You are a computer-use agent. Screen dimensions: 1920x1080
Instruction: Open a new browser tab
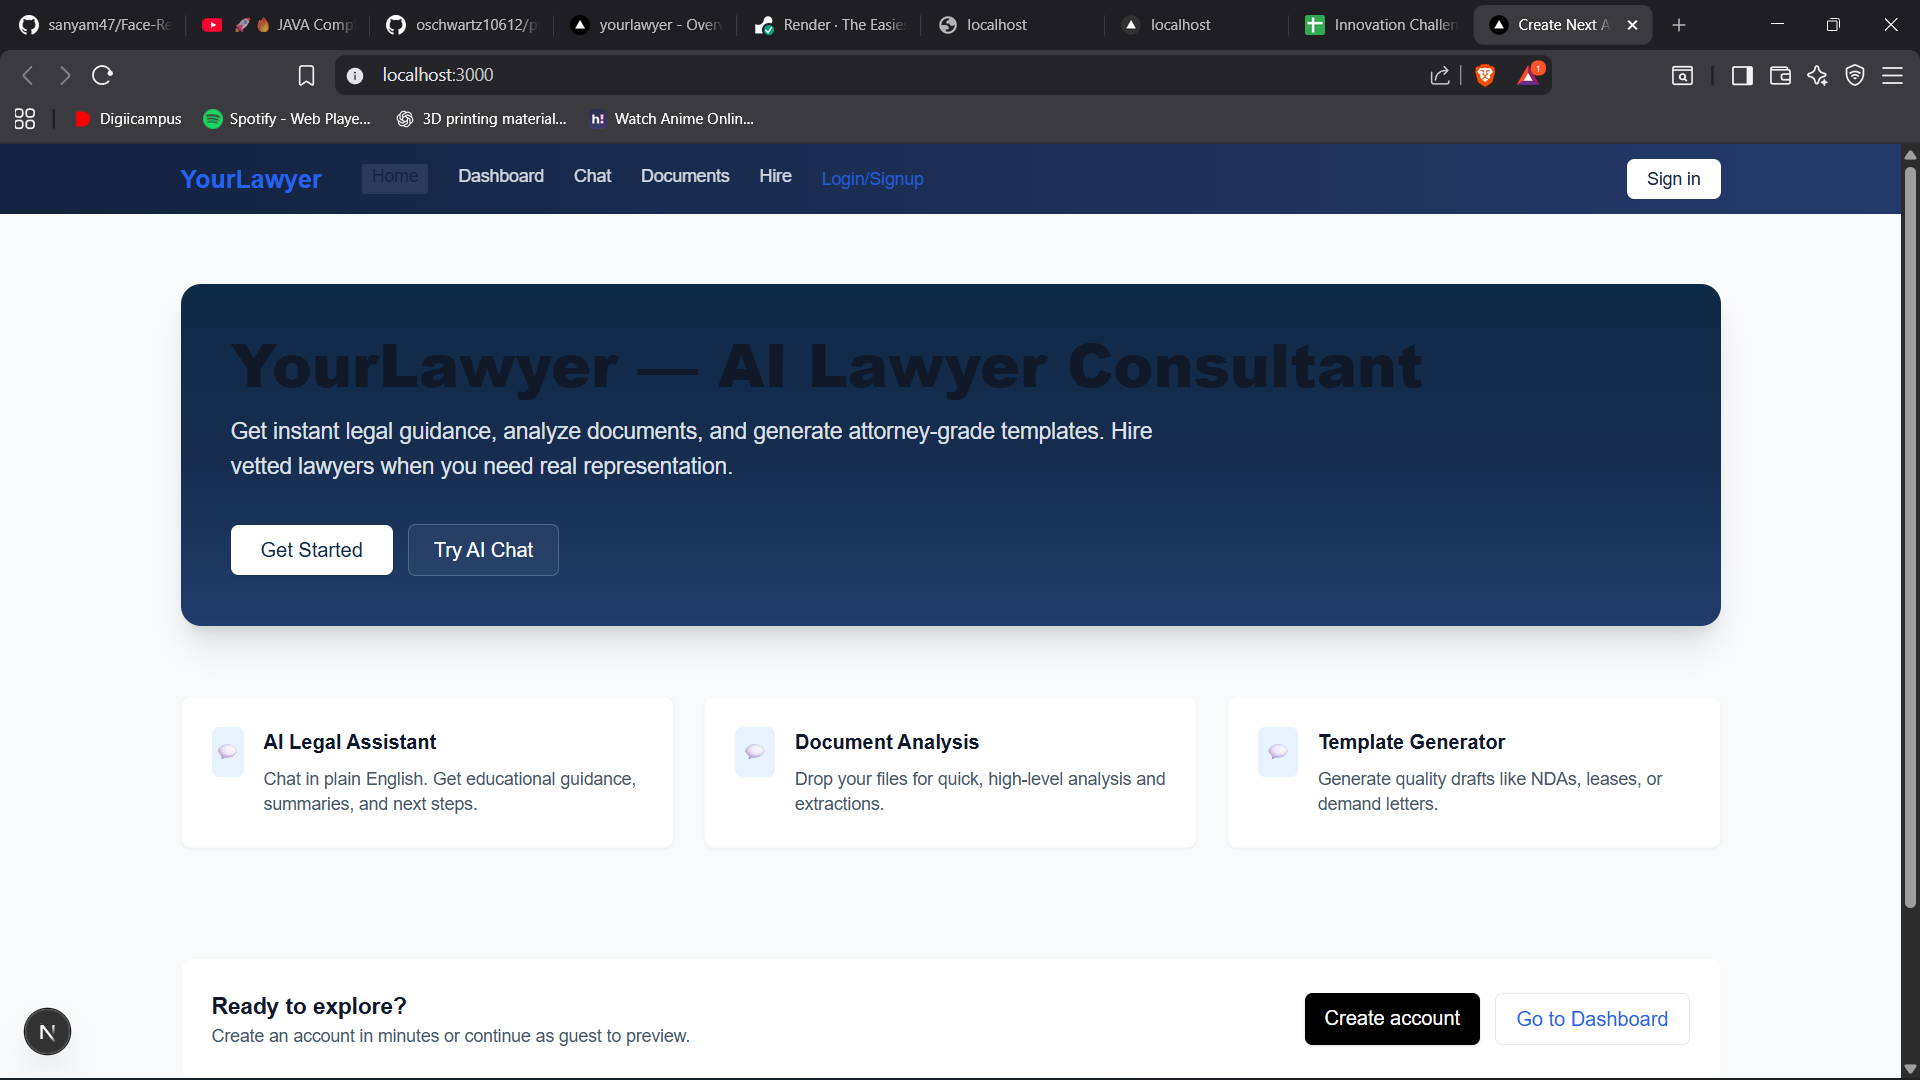click(1679, 25)
